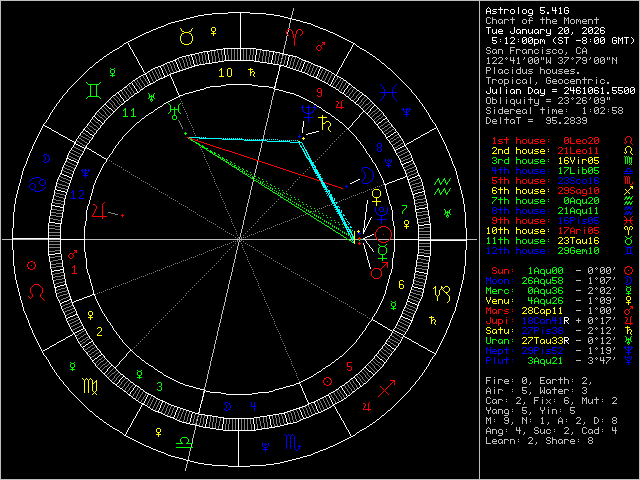Select the large red Sun circle glyph
Screen dimensions: 640x480
click(x=383, y=235)
